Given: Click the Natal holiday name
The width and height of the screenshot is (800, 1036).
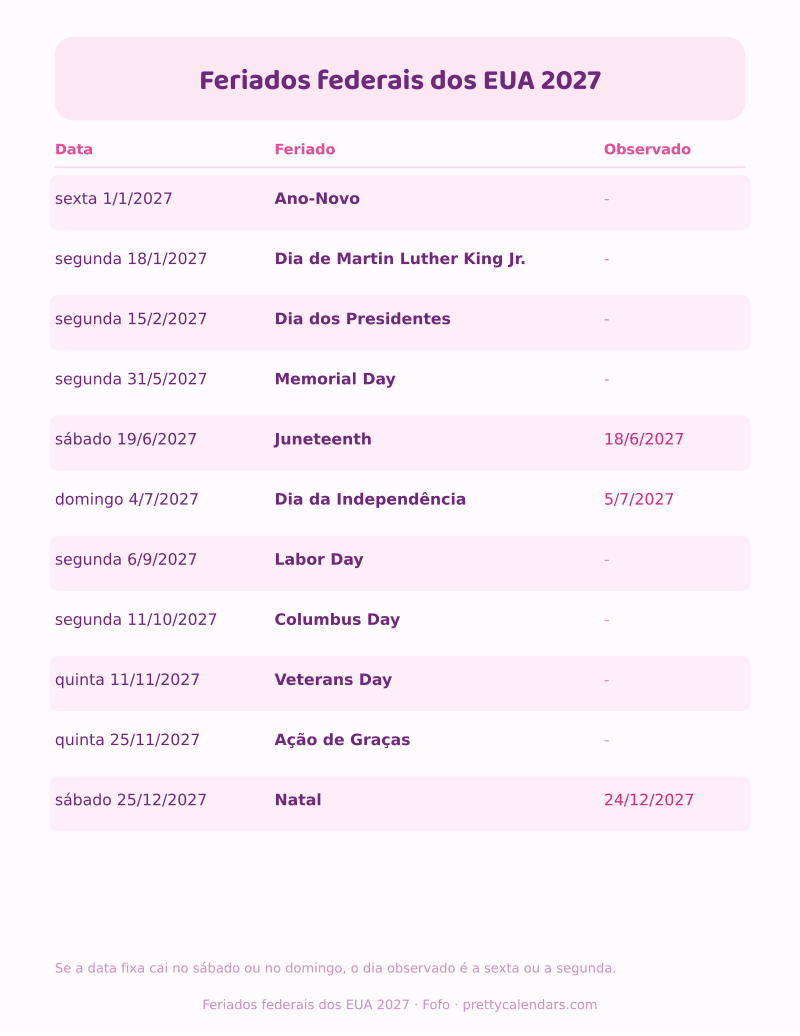Looking at the screenshot, I should pyautogui.click(x=298, y=800).
